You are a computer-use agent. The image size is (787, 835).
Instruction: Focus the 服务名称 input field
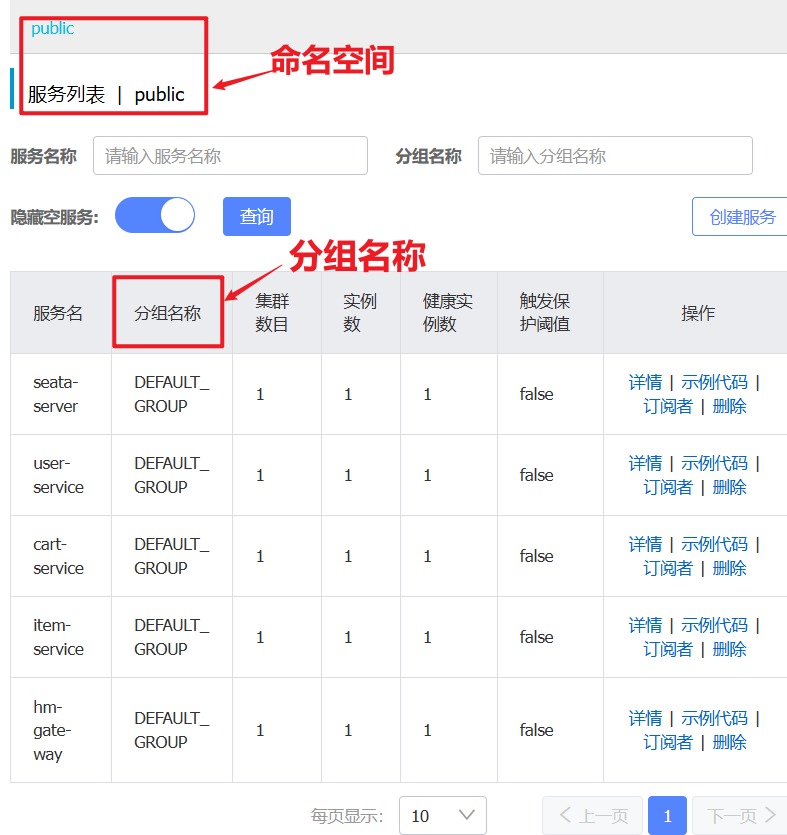230,156
